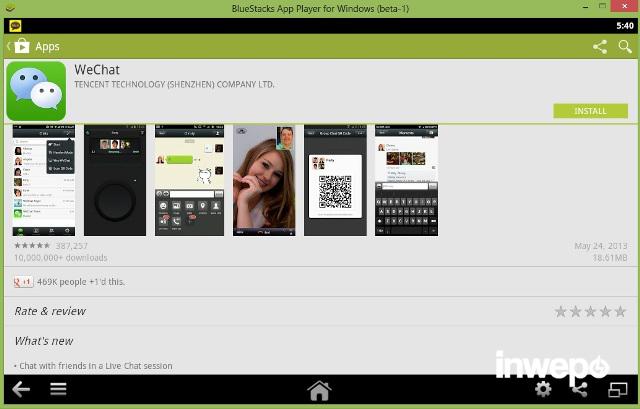Screen dimensions: 640x409
Task: Share the WeChat app via header icon
Action: (x=600, y=47)
